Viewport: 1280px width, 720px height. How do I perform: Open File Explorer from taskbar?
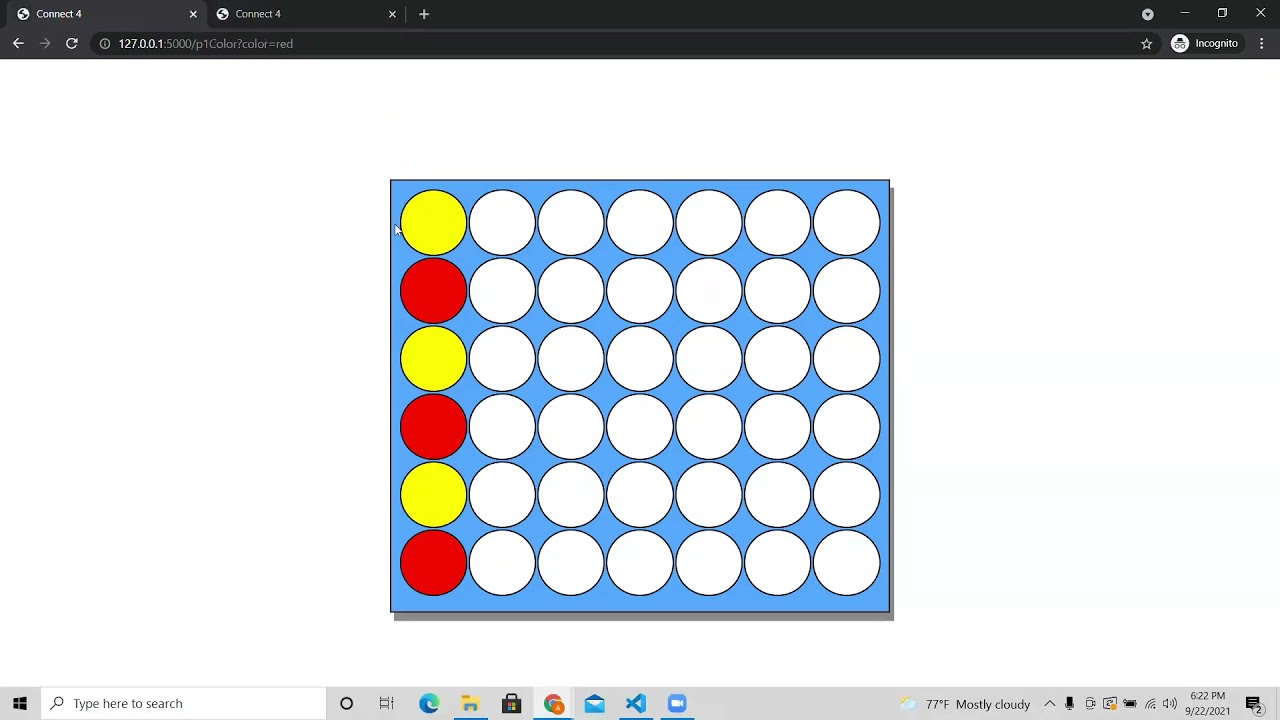point(470,703)
